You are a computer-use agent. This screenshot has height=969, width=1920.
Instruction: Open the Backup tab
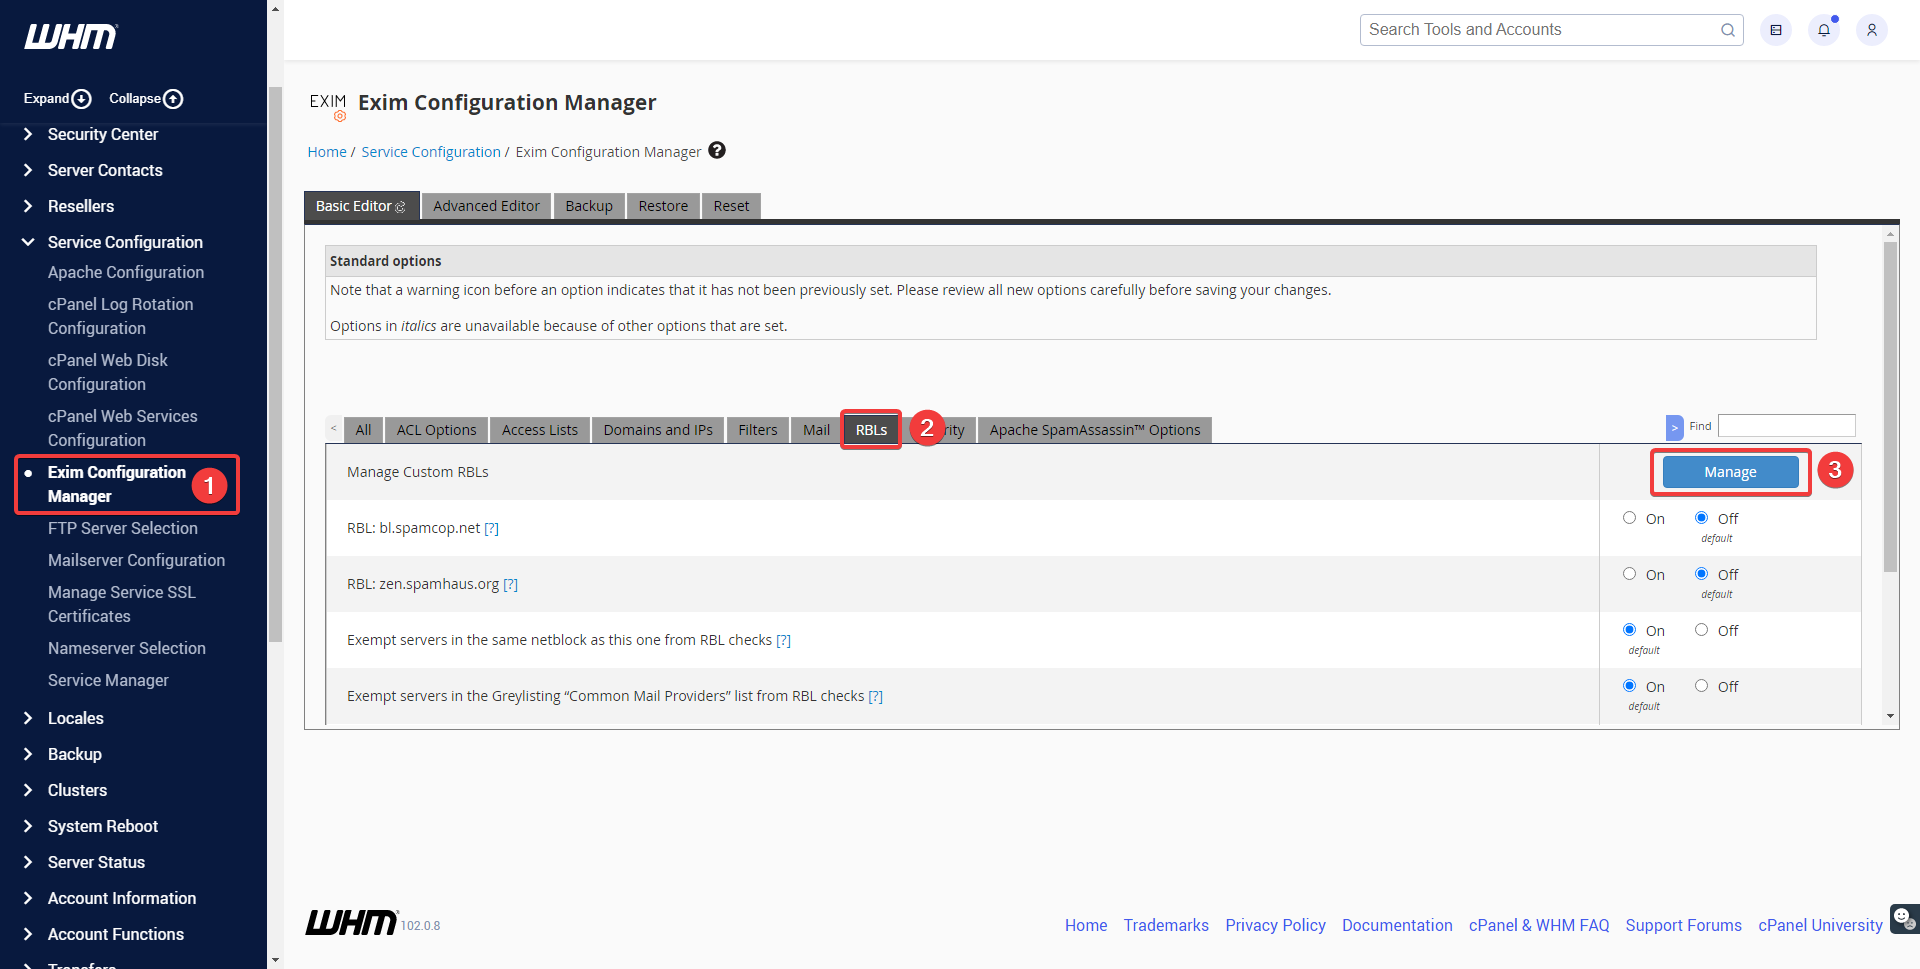589,206
